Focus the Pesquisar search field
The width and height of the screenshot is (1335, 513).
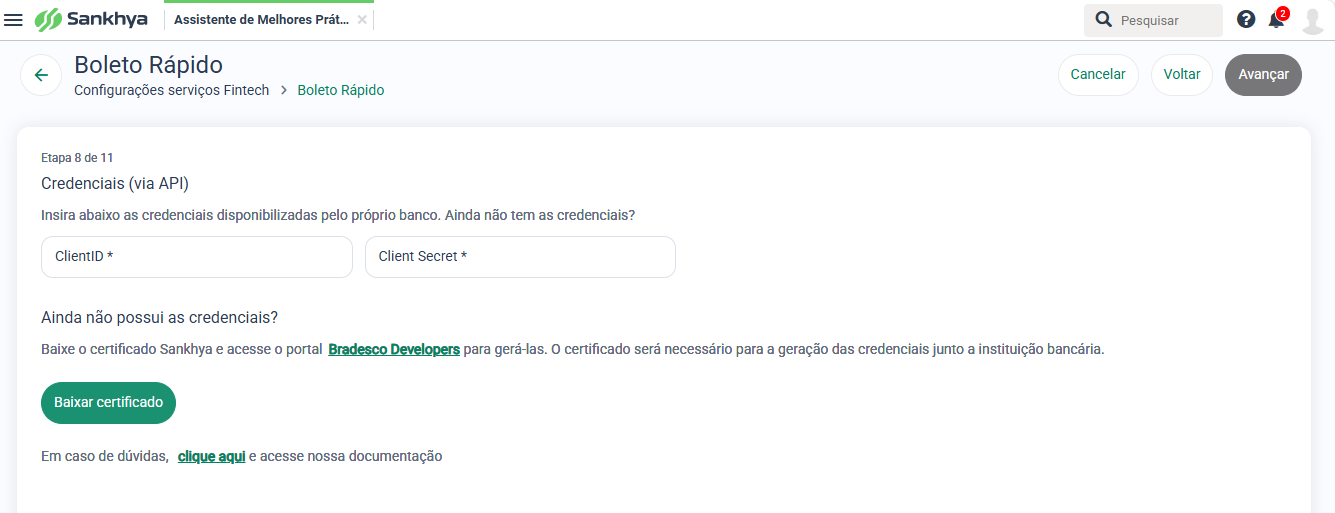pyautogui.click(x=1165, y=20)
